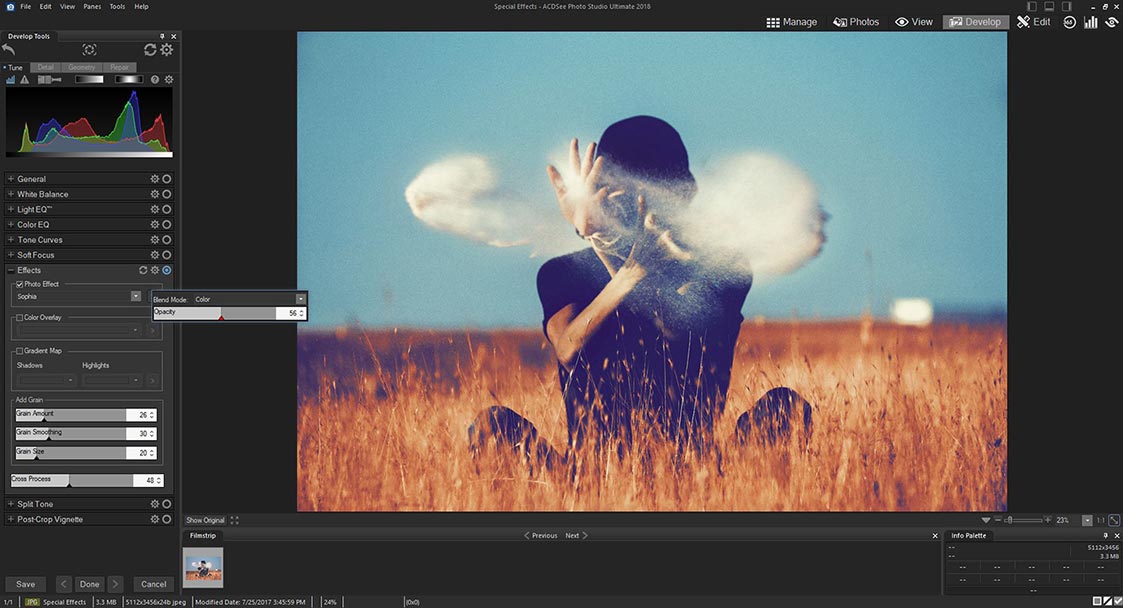Toggle the exposure clipping warning triangle
This screenshot has width=1123, height=608.
click(x=24, y=79)
